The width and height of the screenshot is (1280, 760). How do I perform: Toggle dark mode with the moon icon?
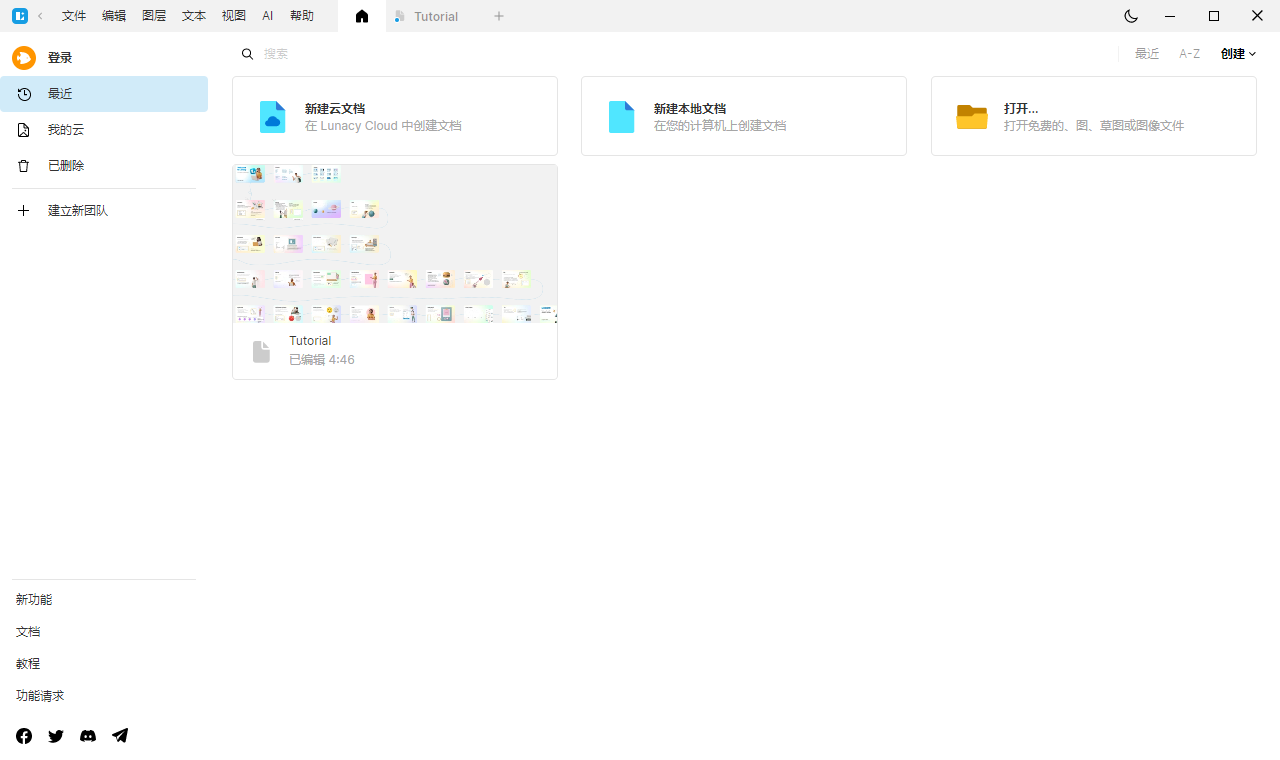[x=1130, y=16]
